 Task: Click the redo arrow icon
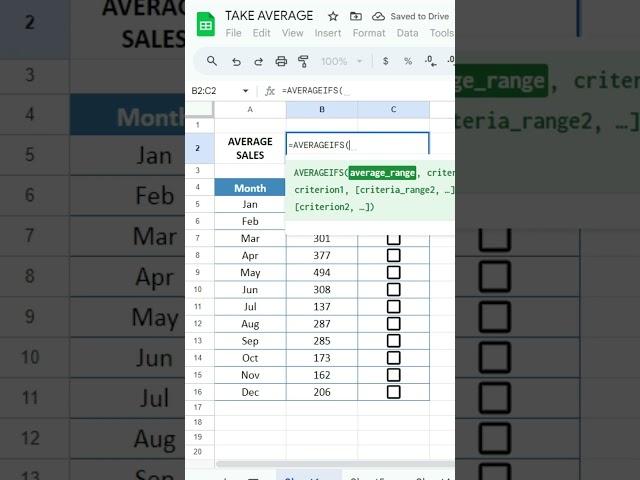coord(258,62)
